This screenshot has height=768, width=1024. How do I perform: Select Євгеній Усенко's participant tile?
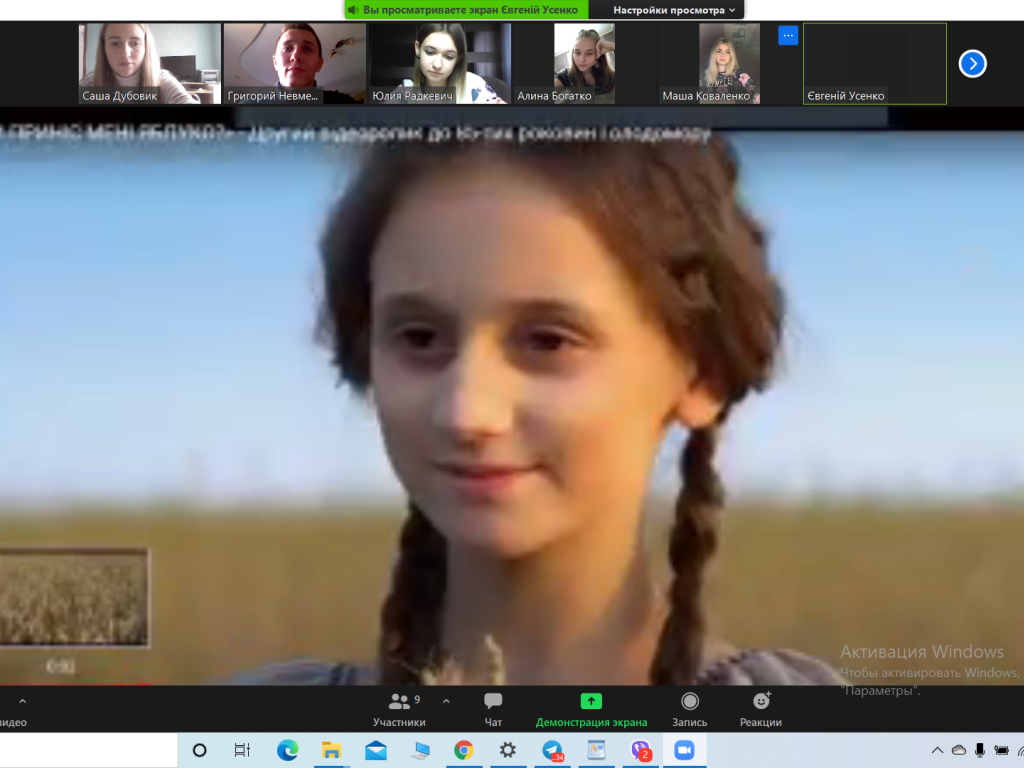coord(874,64)
